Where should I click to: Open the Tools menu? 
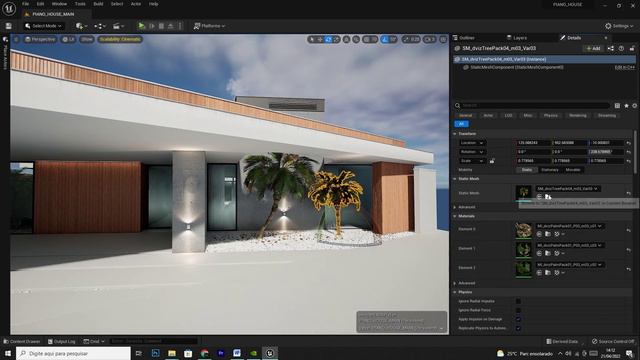pyautogui.click(x=80, y=4)
